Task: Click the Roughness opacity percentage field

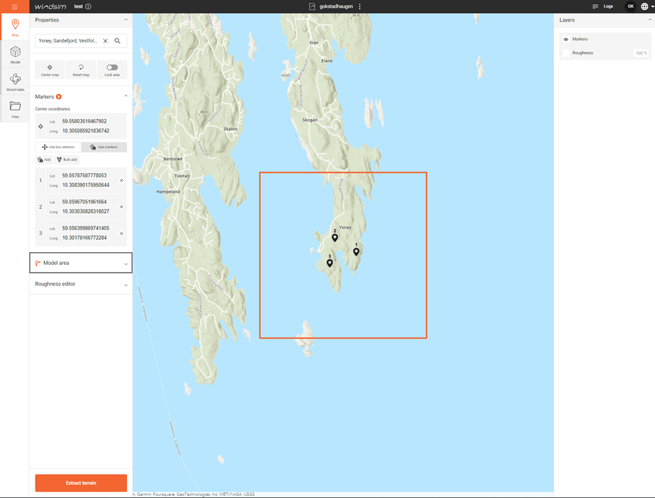Action: coord(641,53)
